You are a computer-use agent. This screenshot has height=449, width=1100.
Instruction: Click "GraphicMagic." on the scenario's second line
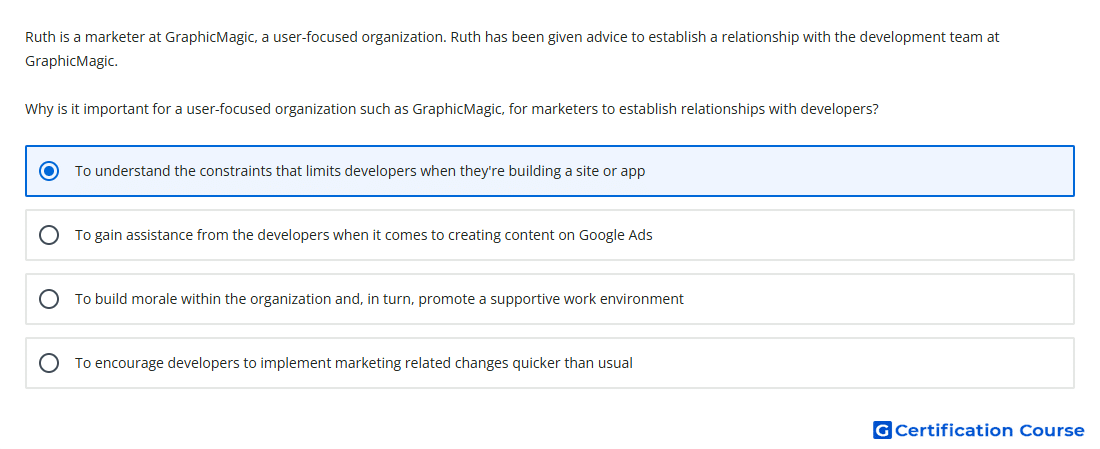72,61
